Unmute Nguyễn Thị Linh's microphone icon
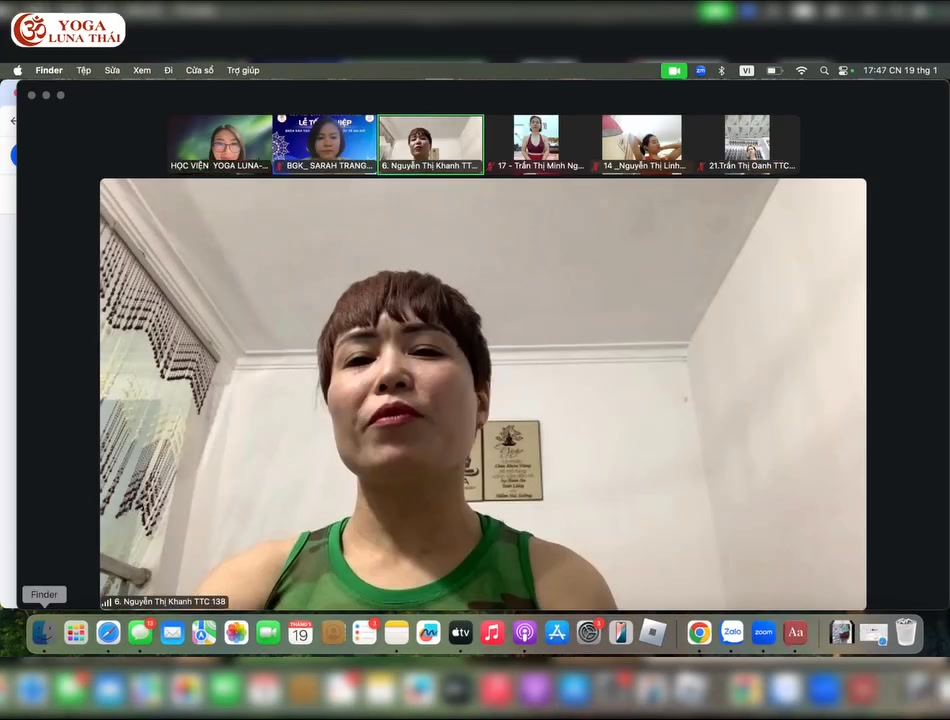Image resolution: width=950 pixels, height=720 pixels. [594, 164]
